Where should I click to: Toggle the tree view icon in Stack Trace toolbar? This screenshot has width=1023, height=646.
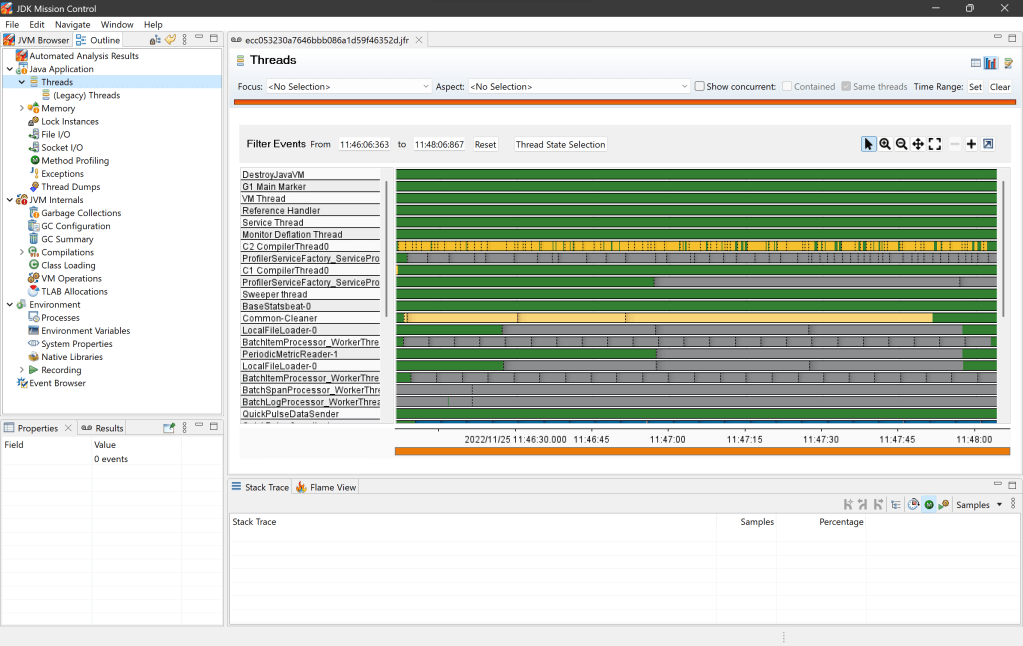point(895,505)
